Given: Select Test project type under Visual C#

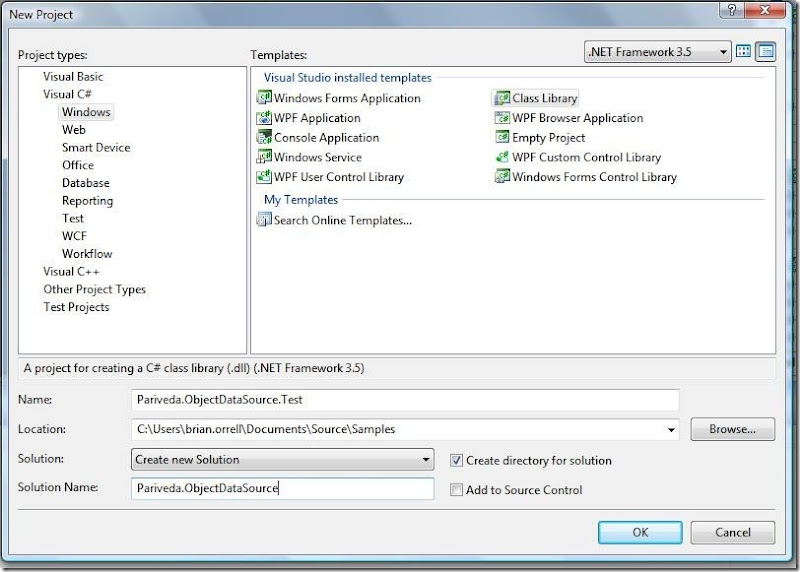Looking at the screenshot, I should coord(73,218).
